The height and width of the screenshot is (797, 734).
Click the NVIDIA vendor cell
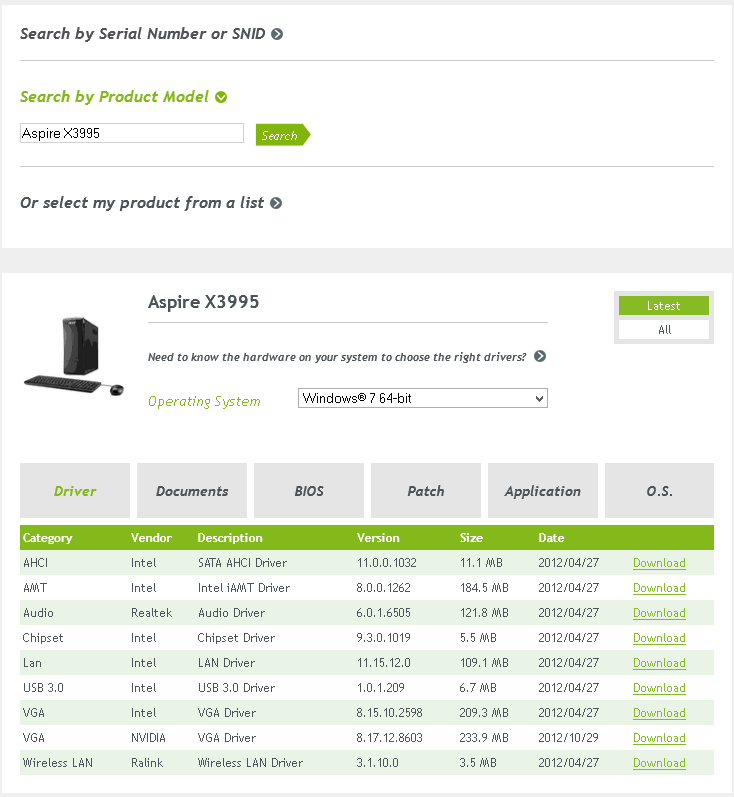click(148, 738)
